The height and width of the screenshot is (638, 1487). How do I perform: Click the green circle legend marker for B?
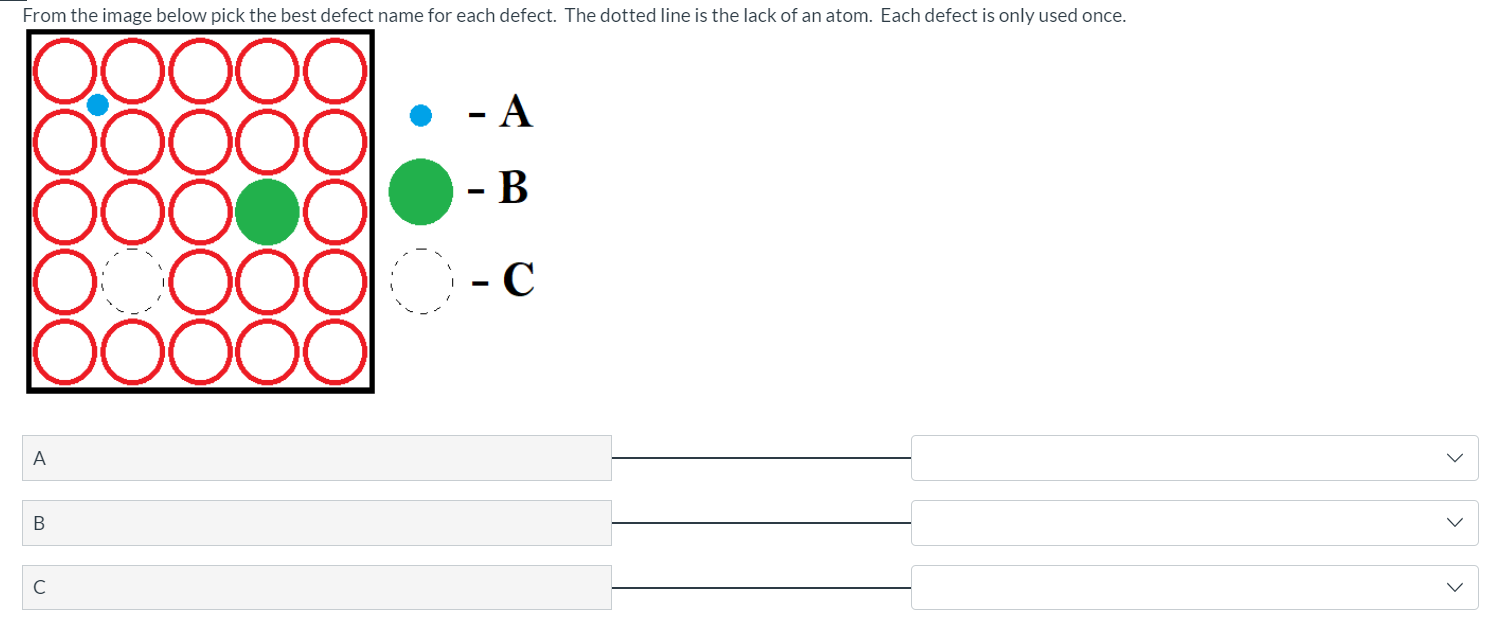[x=420, y=191]
